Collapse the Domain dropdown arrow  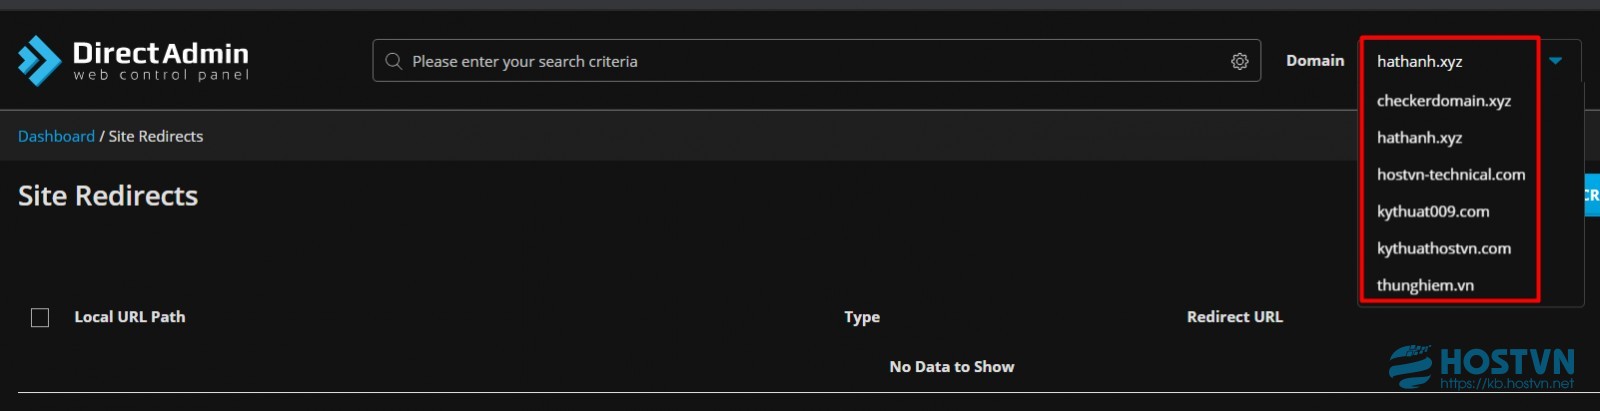pos(1555,61)
